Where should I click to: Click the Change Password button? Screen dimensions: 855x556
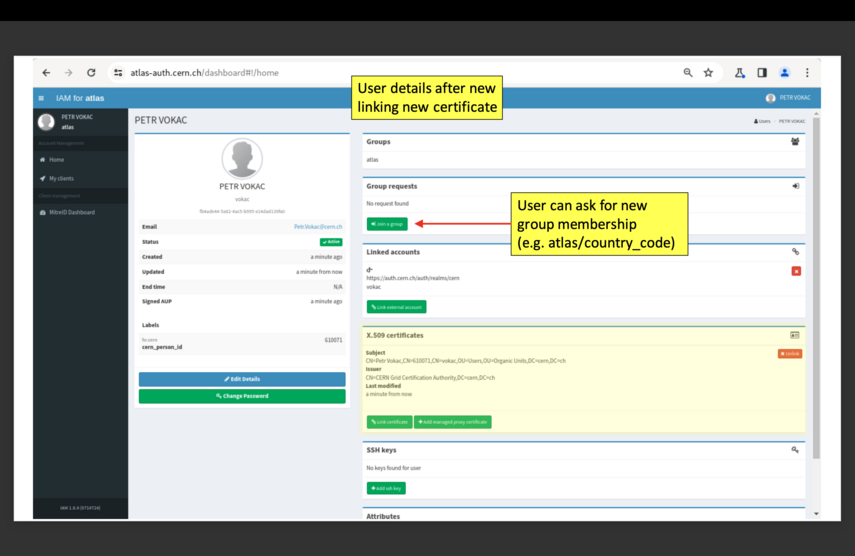click(x=242, y=396)
